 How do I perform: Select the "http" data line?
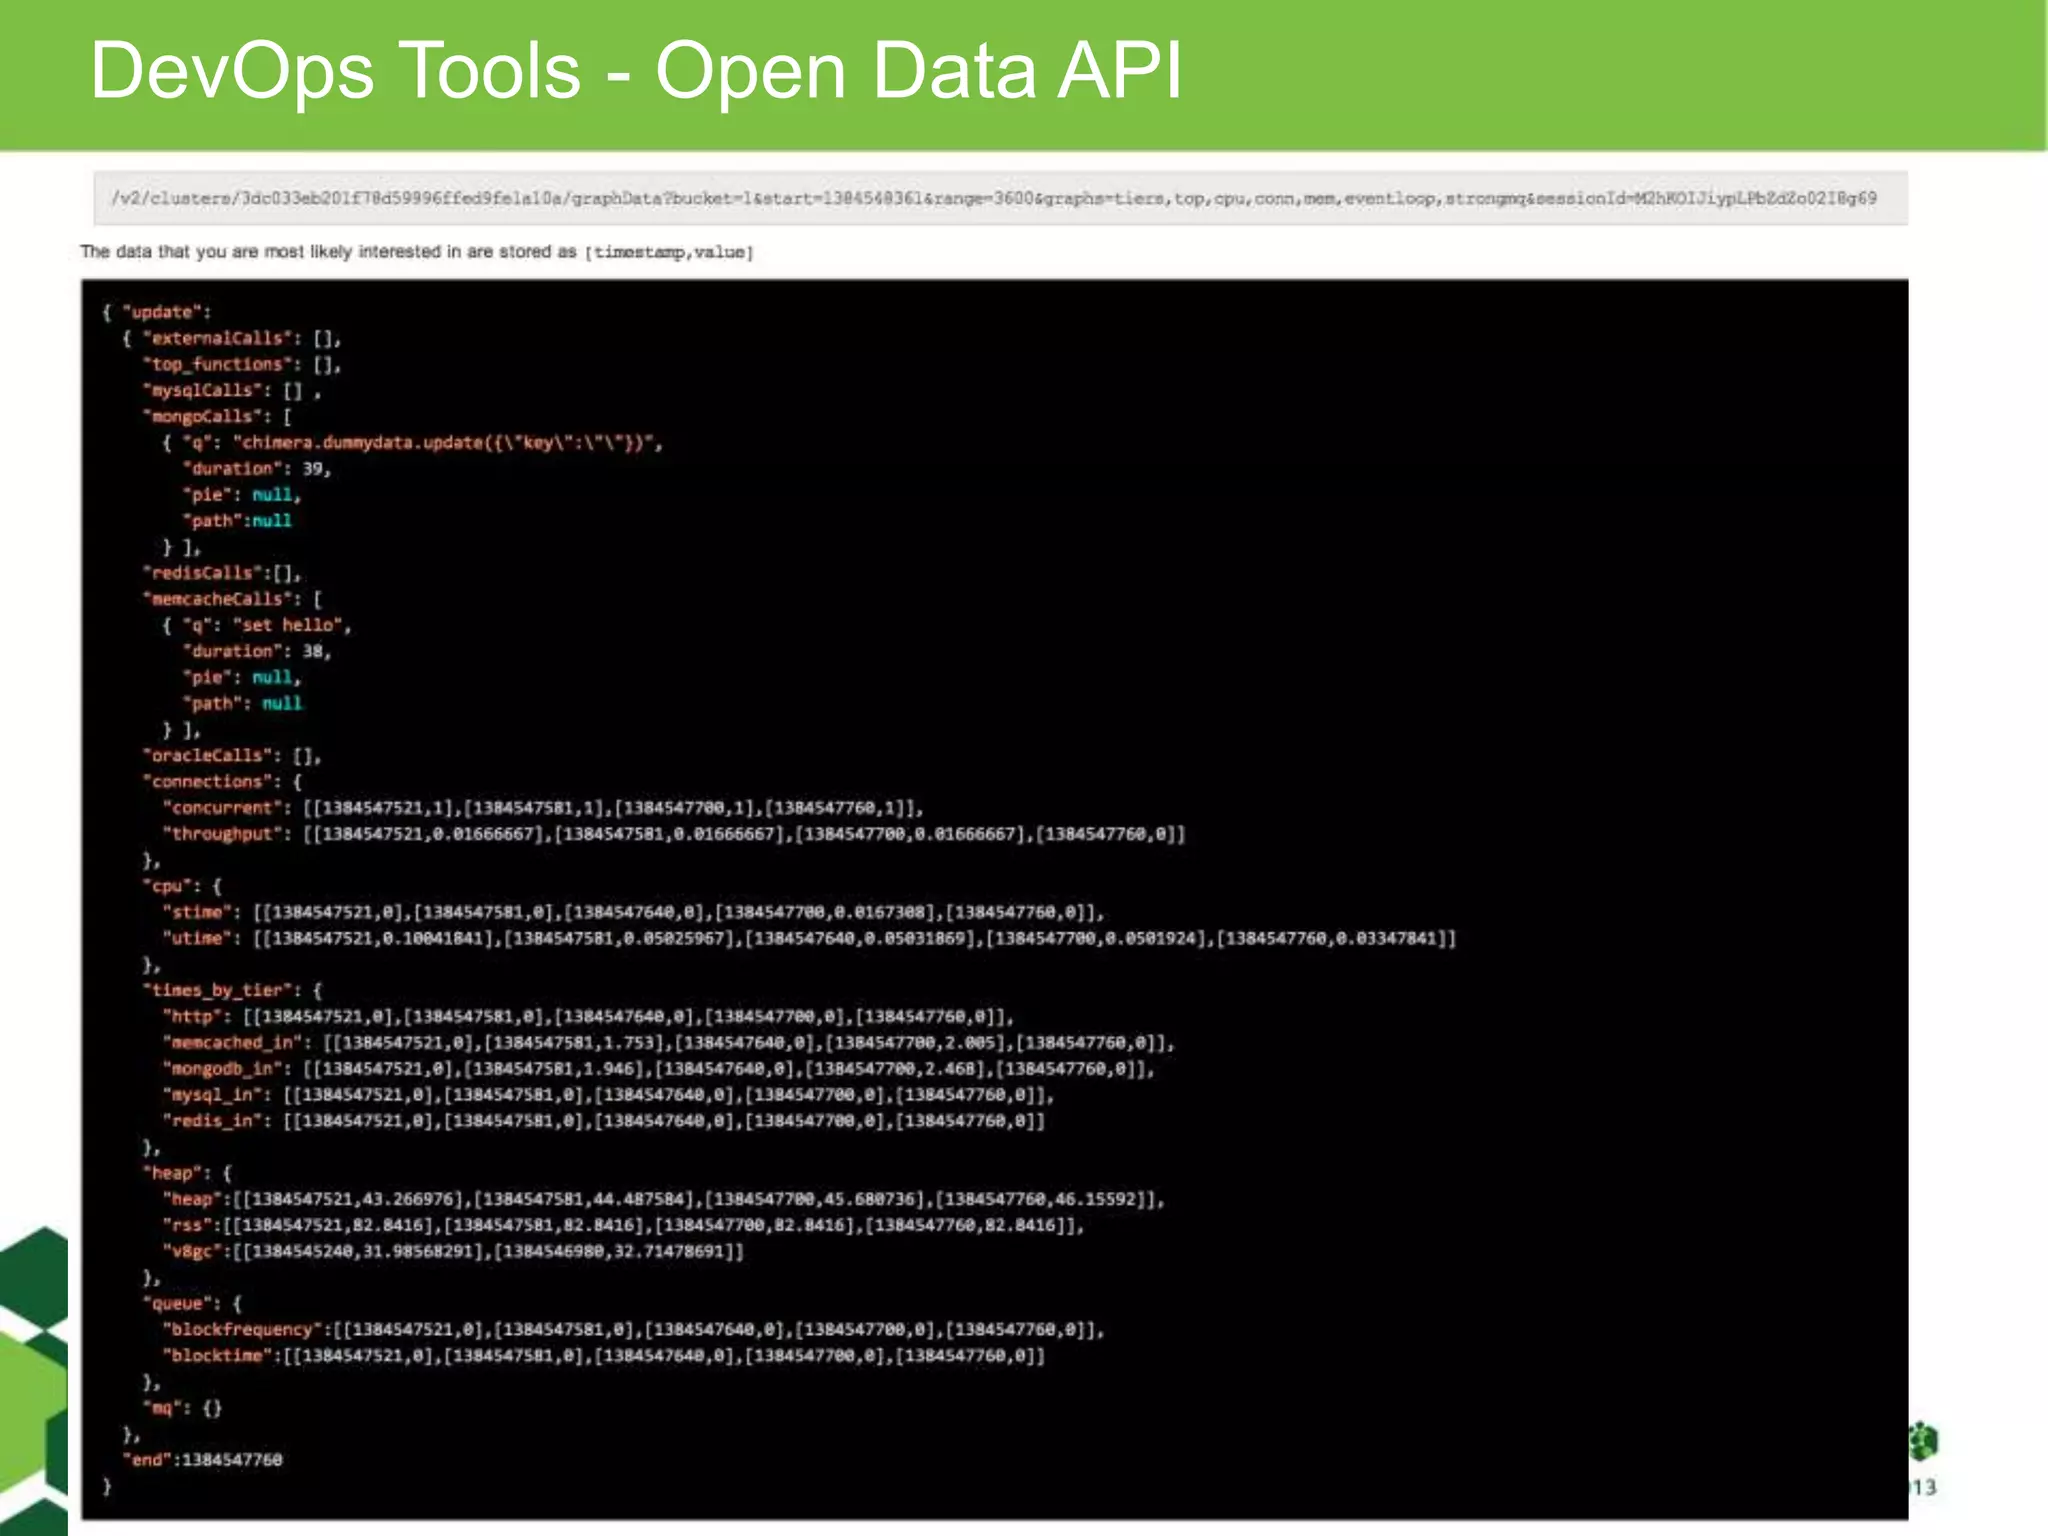tap(588, 1016)
